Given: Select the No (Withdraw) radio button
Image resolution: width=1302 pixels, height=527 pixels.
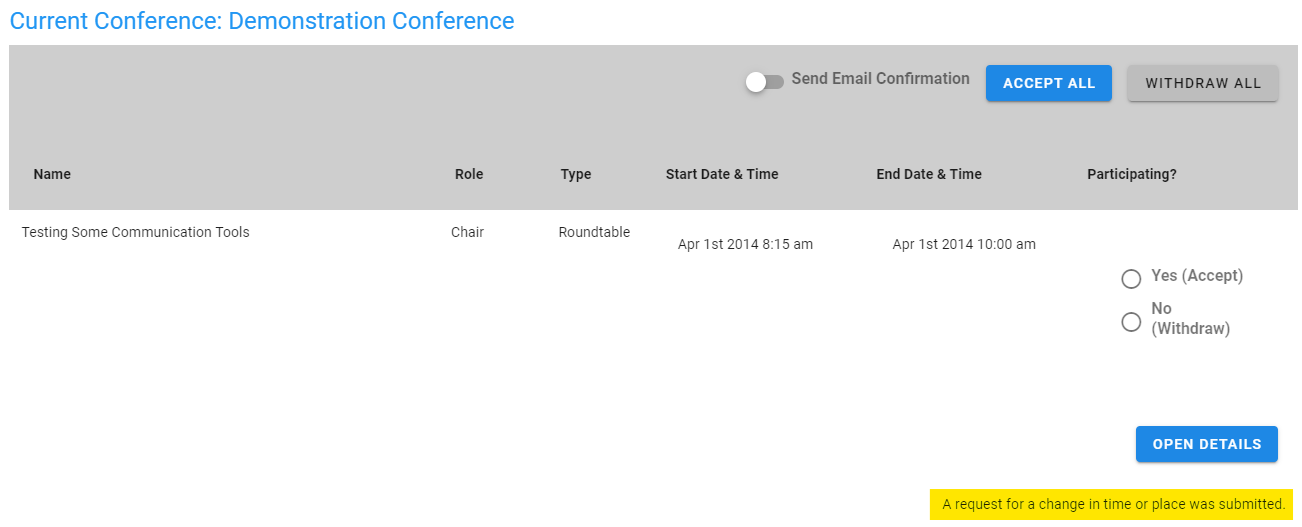Looking at the screenshot, I should tap(1131, 322).
